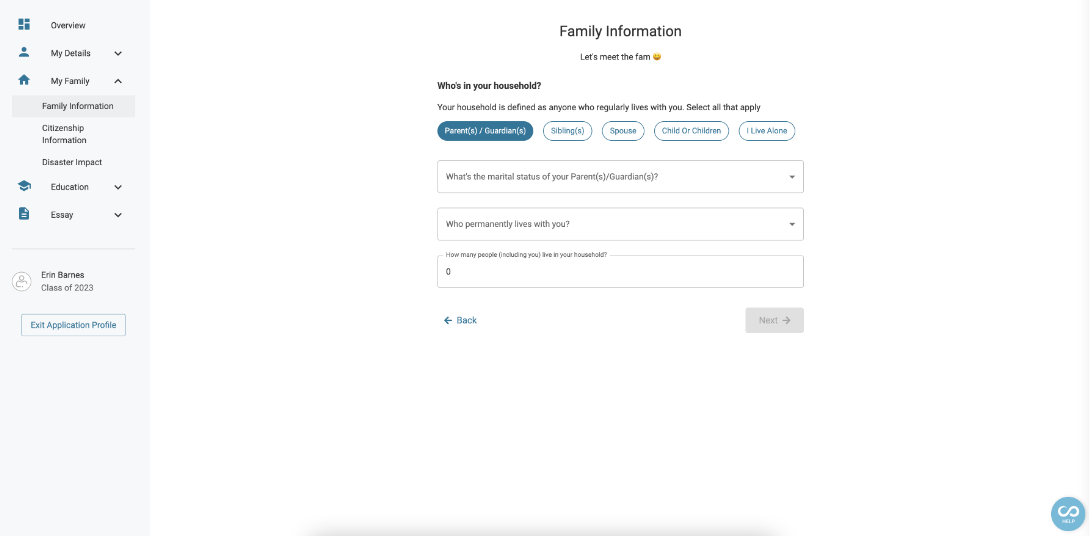The width and height of the screenshot is (1090, 536).
Task: Go to Disaster Impact in the sidebar
Action: tap(72, 162)
